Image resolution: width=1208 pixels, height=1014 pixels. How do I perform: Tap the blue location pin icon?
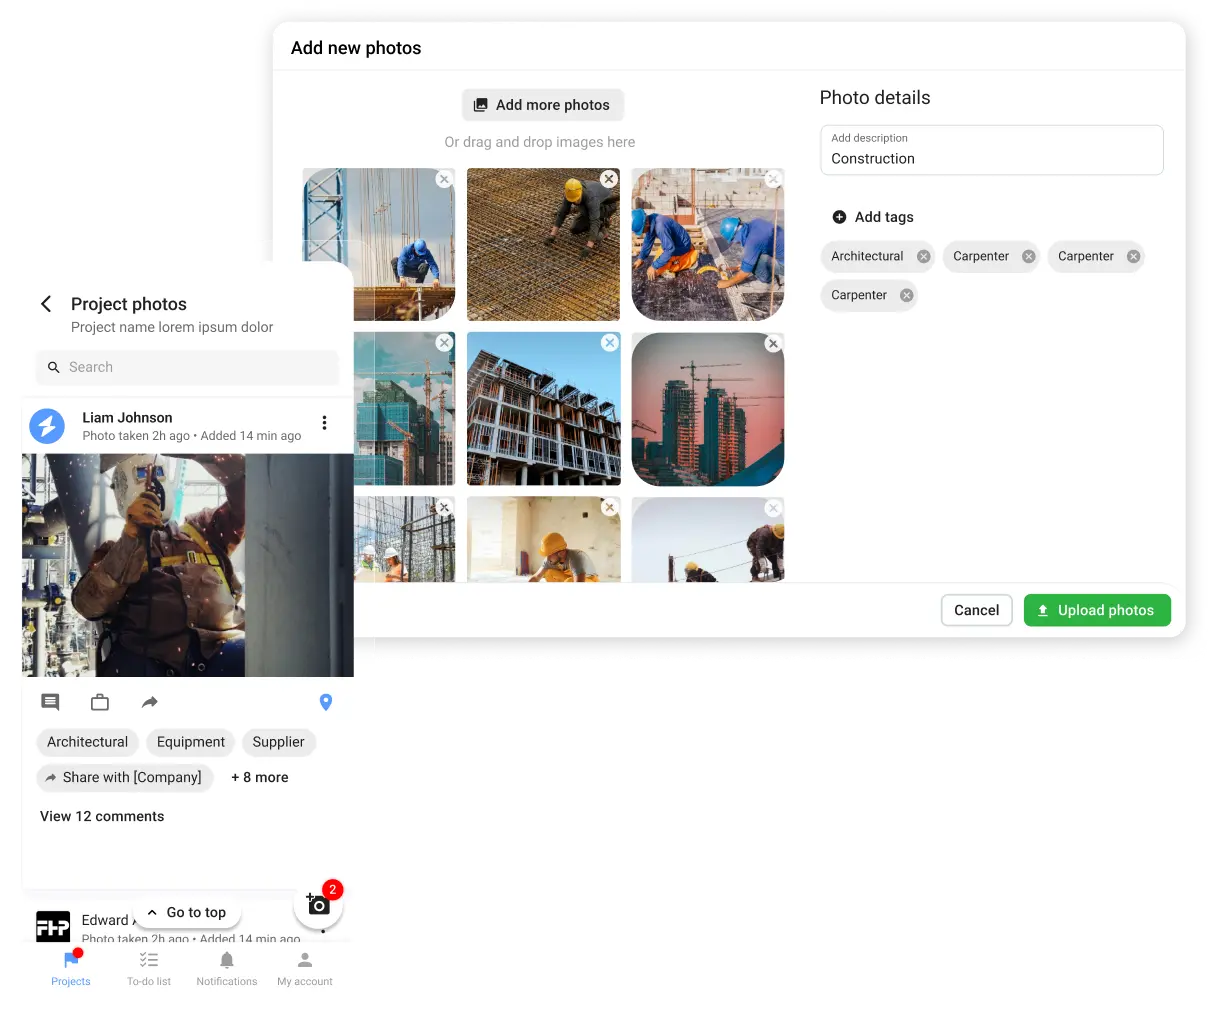[325, 702]
